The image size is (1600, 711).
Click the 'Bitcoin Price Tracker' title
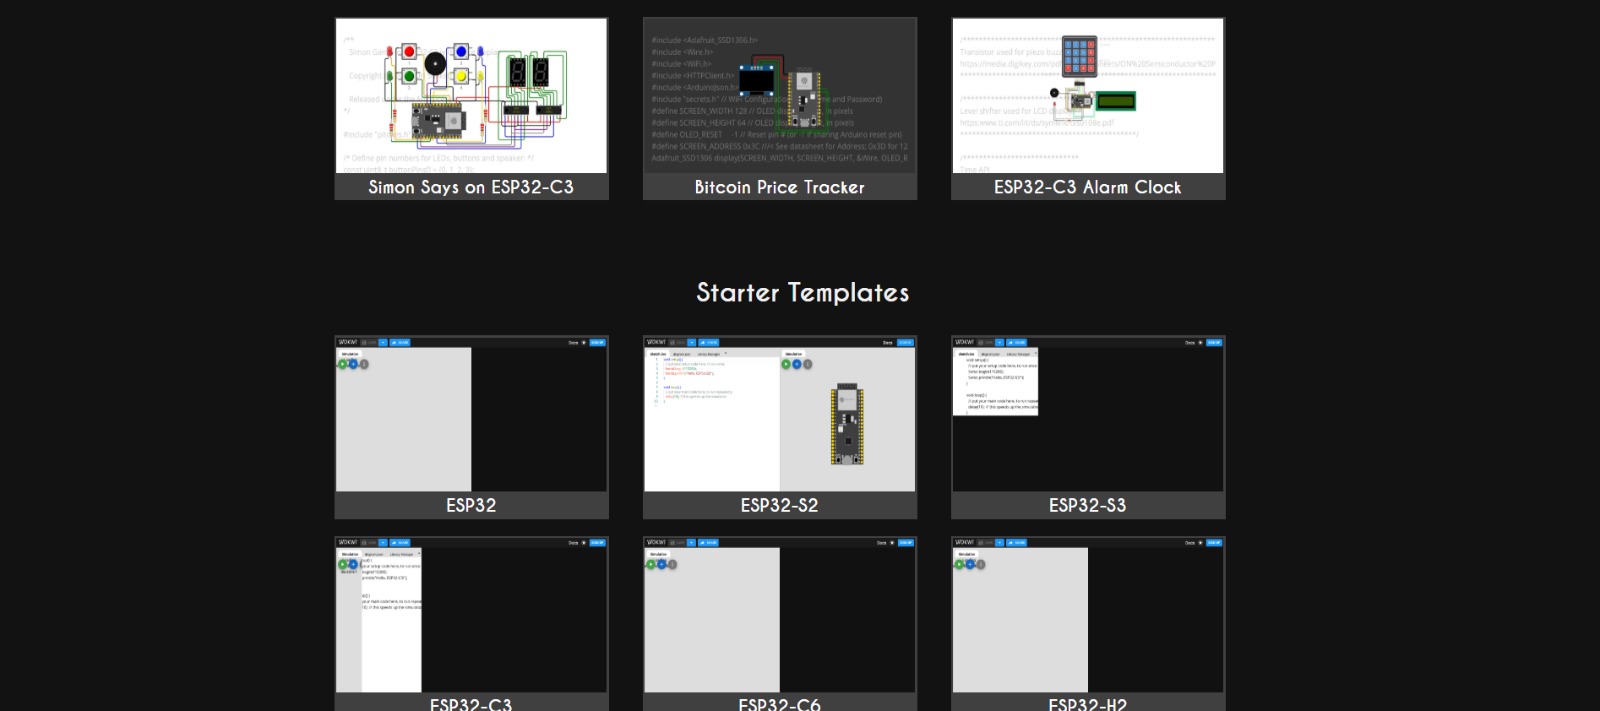point(780,187)
